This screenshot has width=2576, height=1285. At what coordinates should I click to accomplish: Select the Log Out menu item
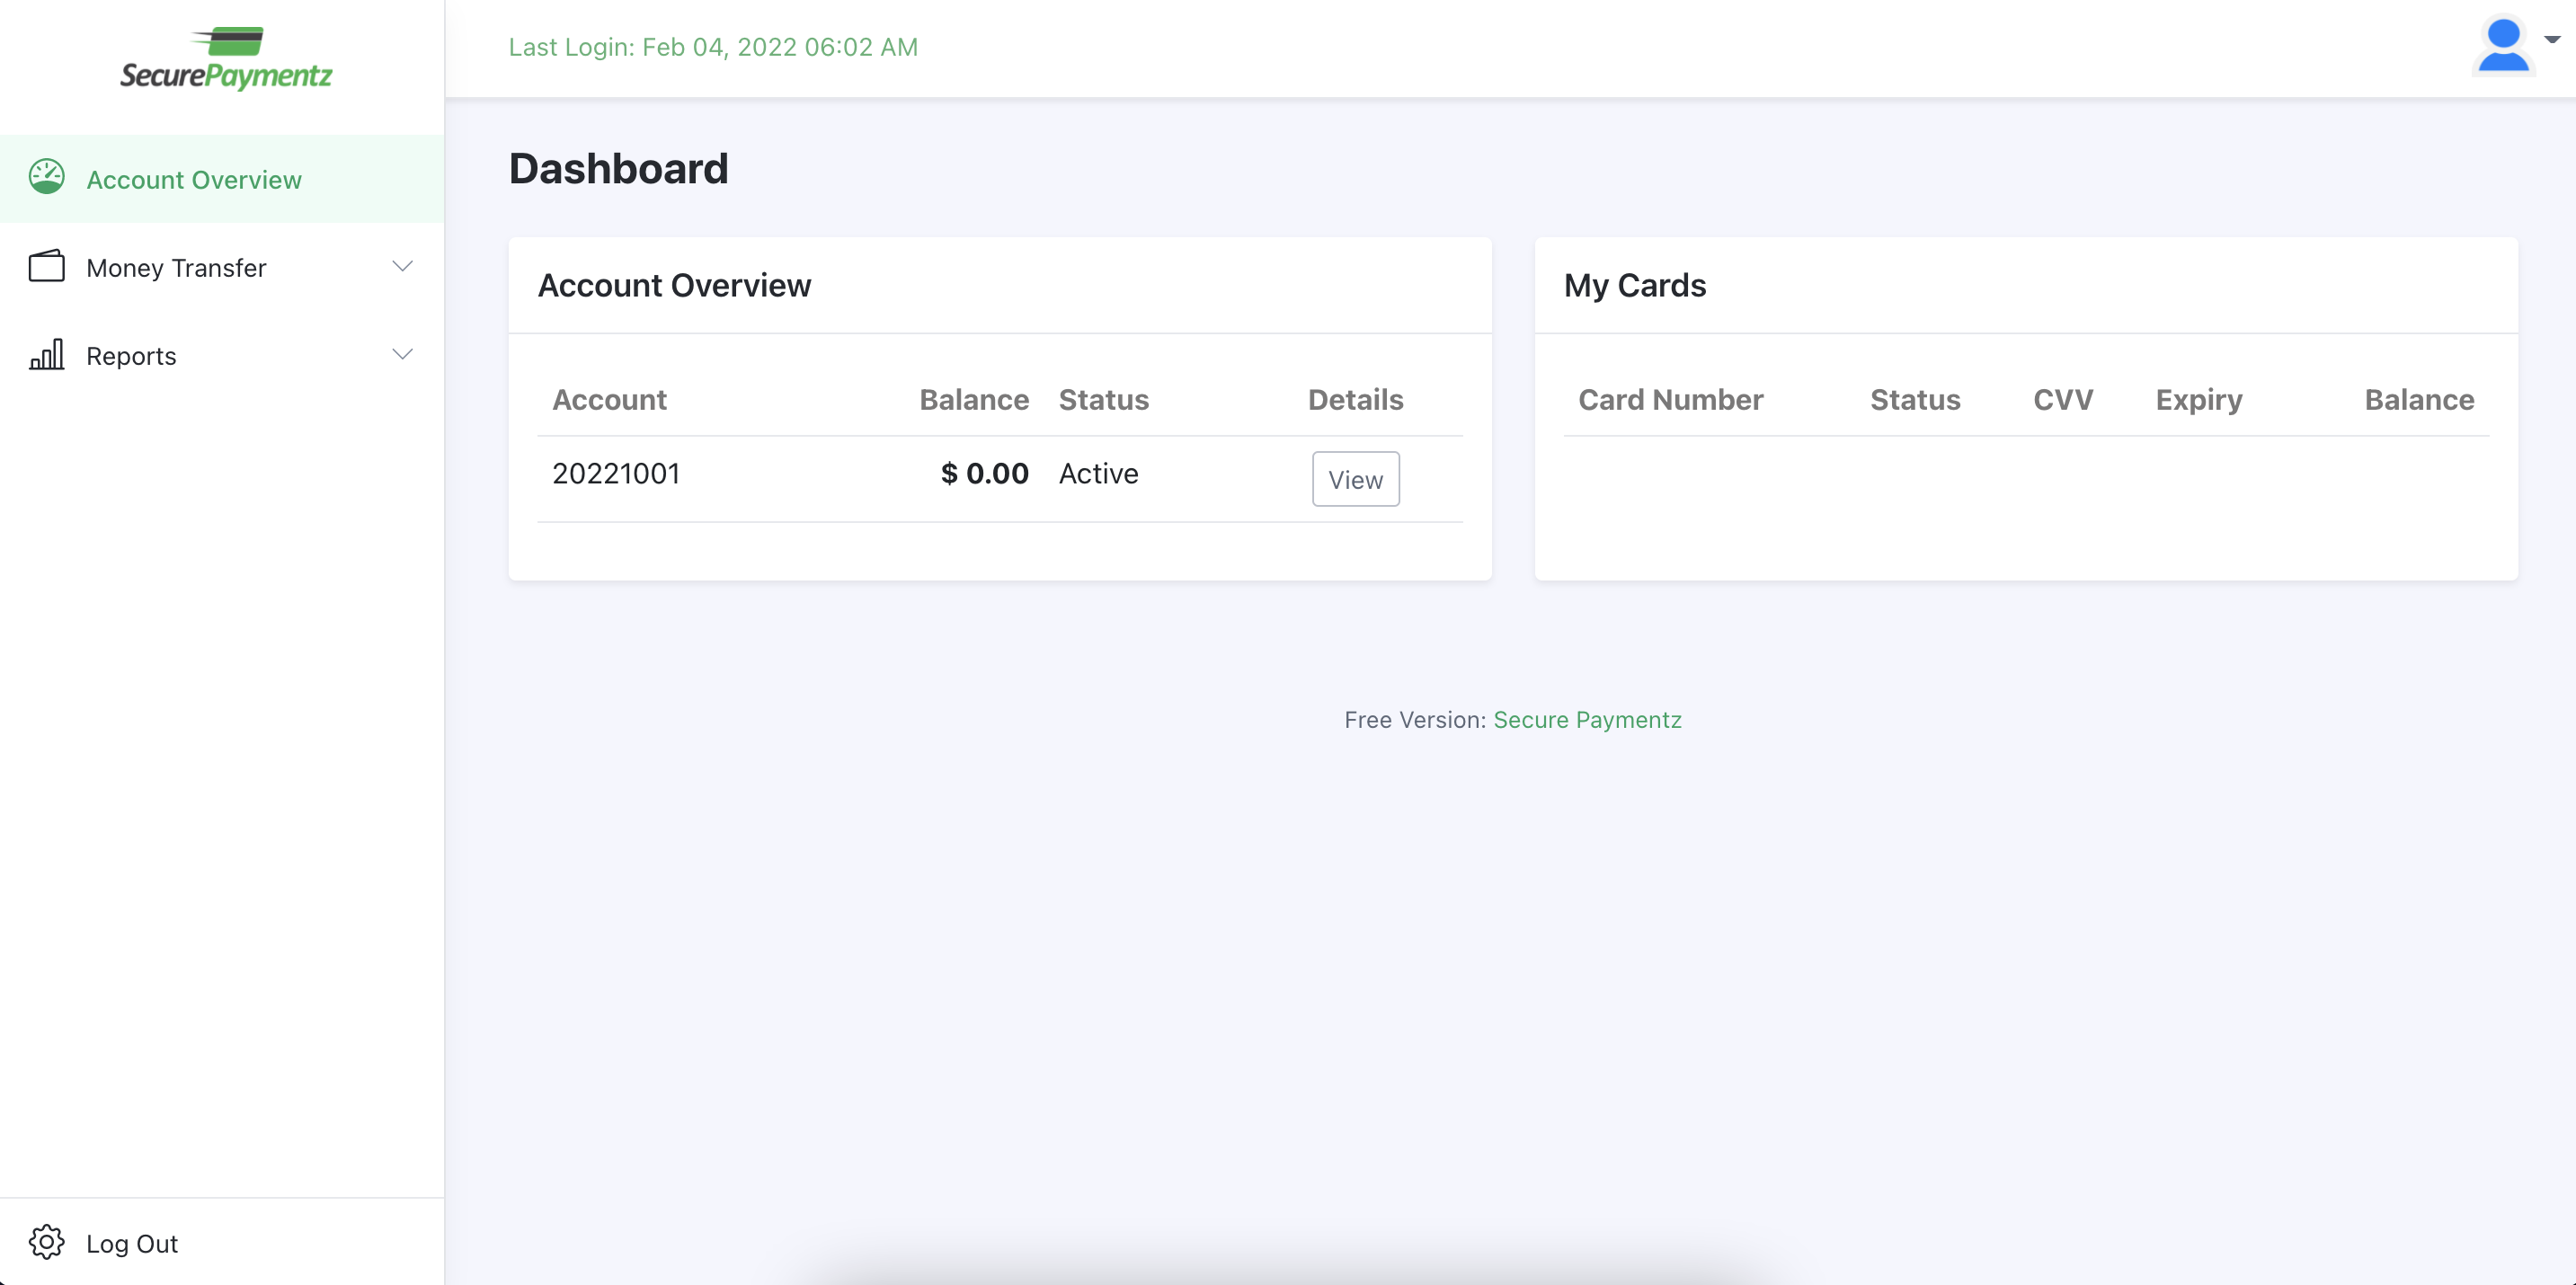(x=131, y=1242)
